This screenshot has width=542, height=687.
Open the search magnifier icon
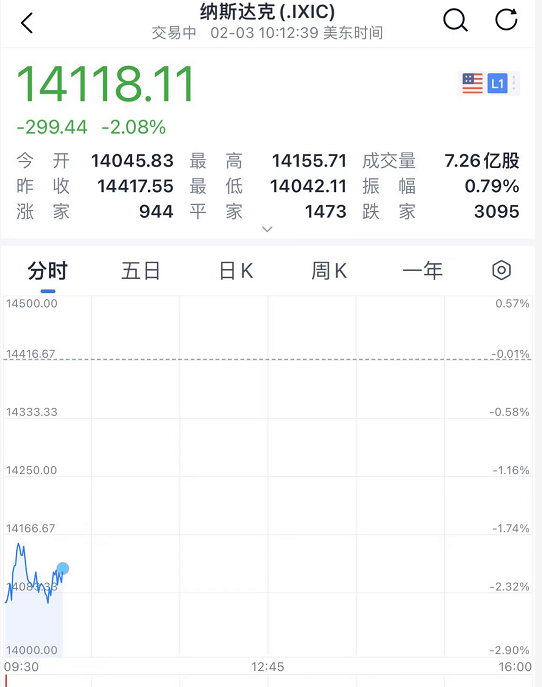click(x=455, y=20)
